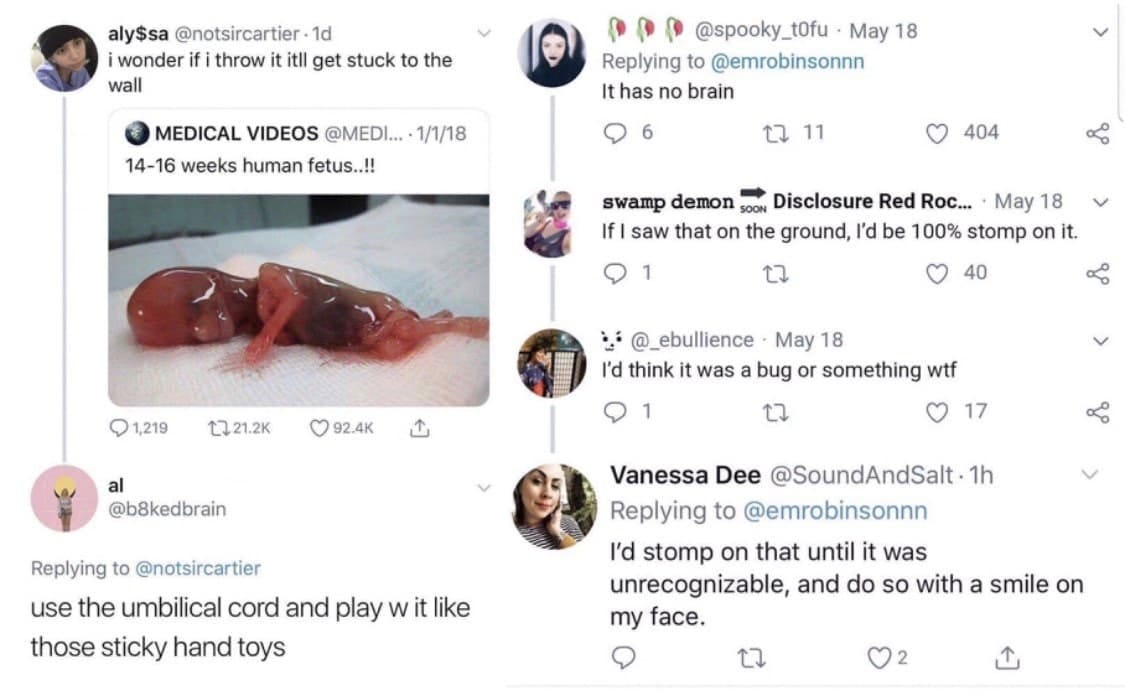Open replies on the spooky_t0fu tweet
This screenshot has width=1125, height=695.
coord(615,133)
